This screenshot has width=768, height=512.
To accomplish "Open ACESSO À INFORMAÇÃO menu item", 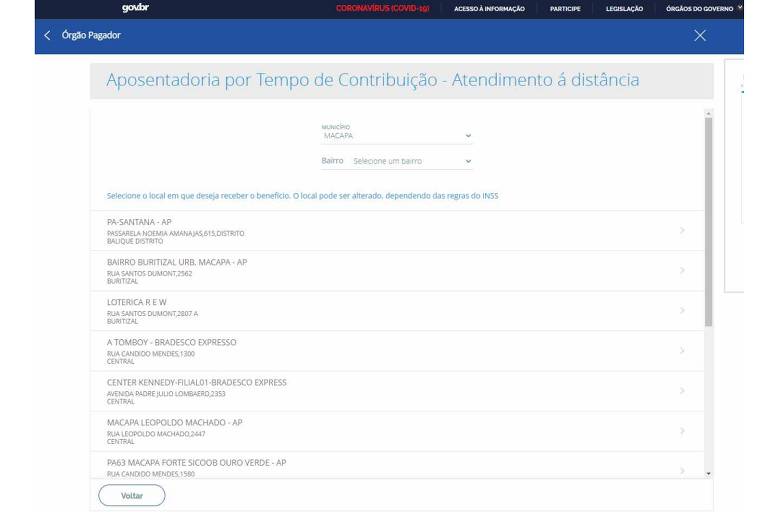I will (489, 9).
